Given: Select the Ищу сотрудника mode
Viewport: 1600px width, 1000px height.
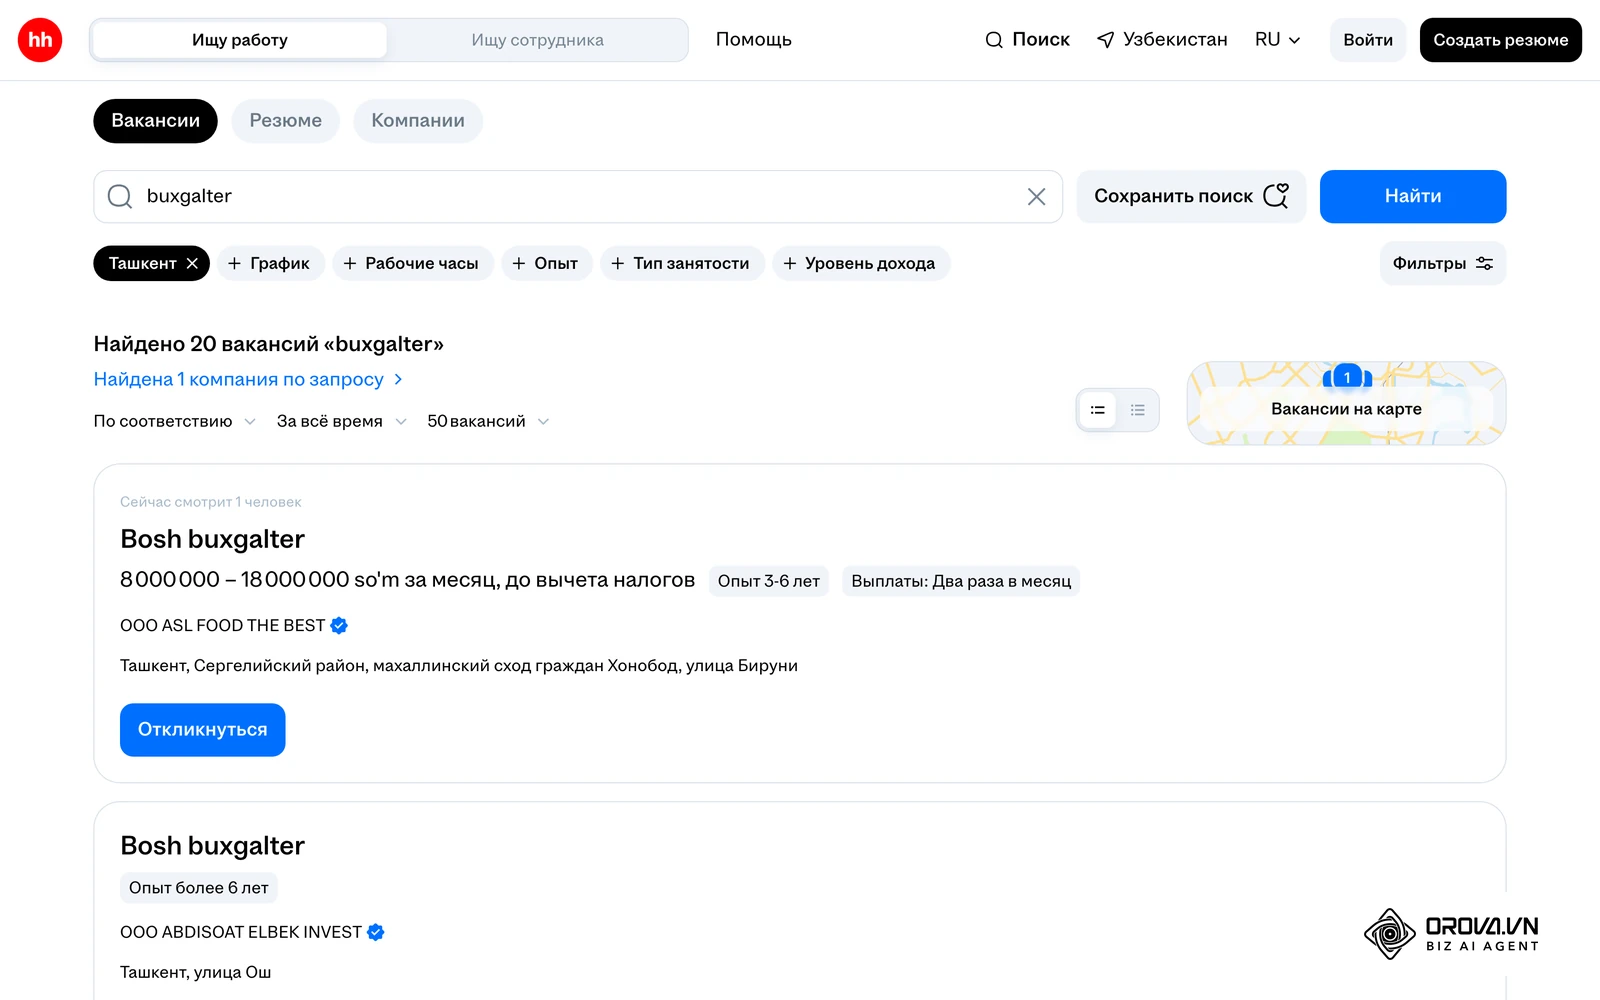Looking at the screenshot, I should (x=537, y=40).
